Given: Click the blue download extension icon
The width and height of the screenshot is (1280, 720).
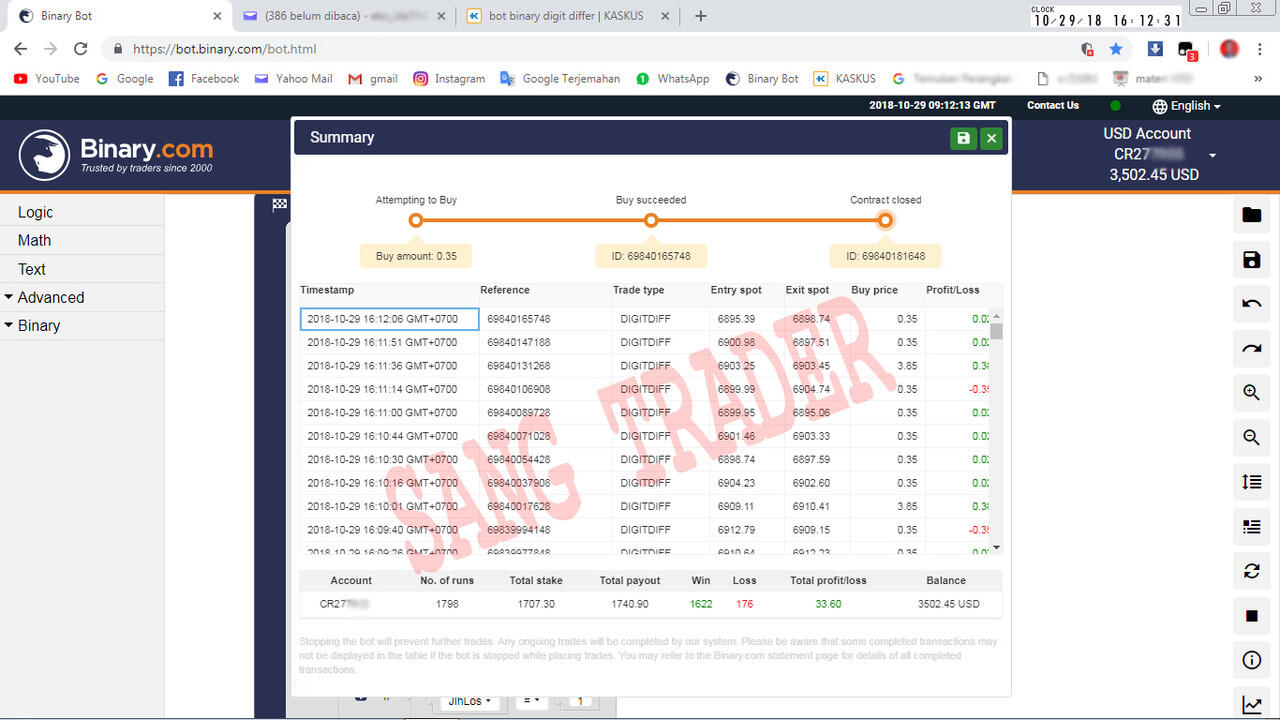Looking at the screenshot, I should pyautogui.click(x=1155, y=48).
